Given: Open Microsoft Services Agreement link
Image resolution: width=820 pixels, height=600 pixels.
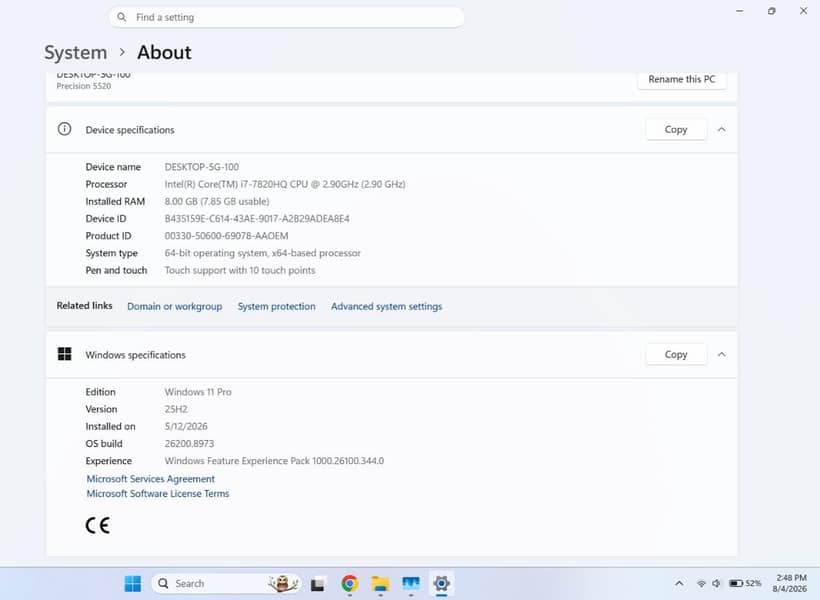Looking at the screenshot, I should 151,479.
